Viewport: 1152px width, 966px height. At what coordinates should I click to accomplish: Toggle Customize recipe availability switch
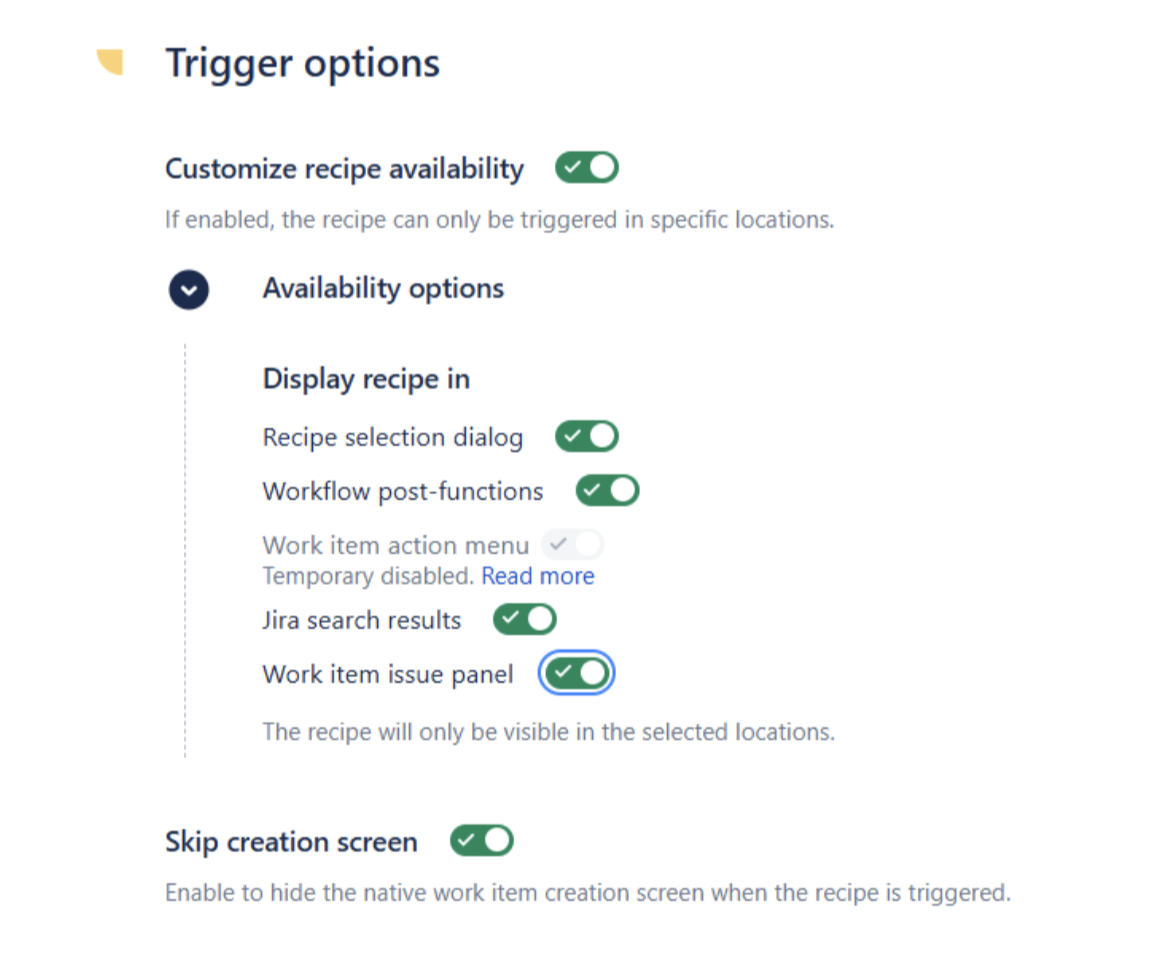pyautogui.click(x=587, y=168)
